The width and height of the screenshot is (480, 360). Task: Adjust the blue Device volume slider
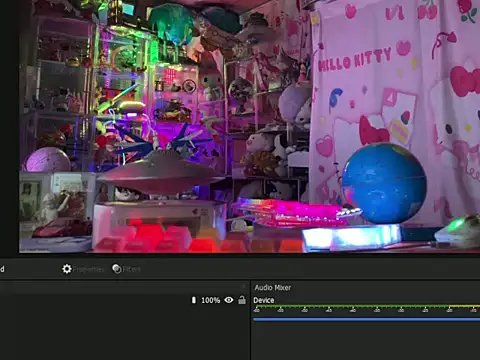click(366, 319)
